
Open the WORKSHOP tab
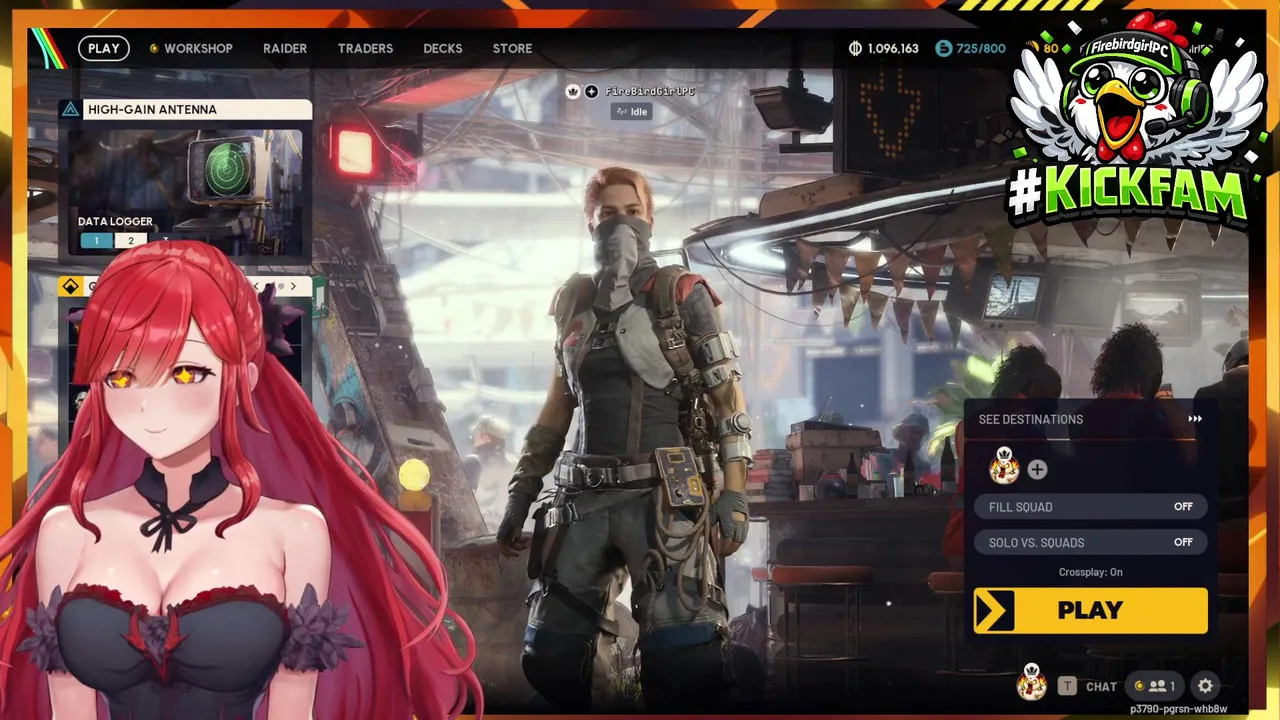click(x=198, y=48)
